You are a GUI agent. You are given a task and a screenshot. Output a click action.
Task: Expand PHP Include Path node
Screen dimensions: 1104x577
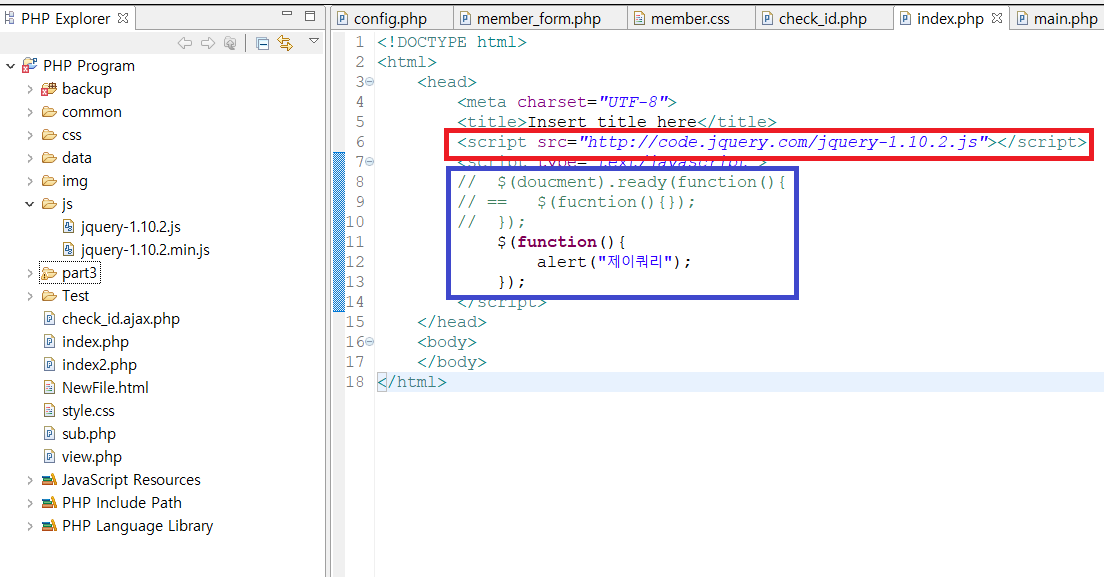tap(30, 503)
